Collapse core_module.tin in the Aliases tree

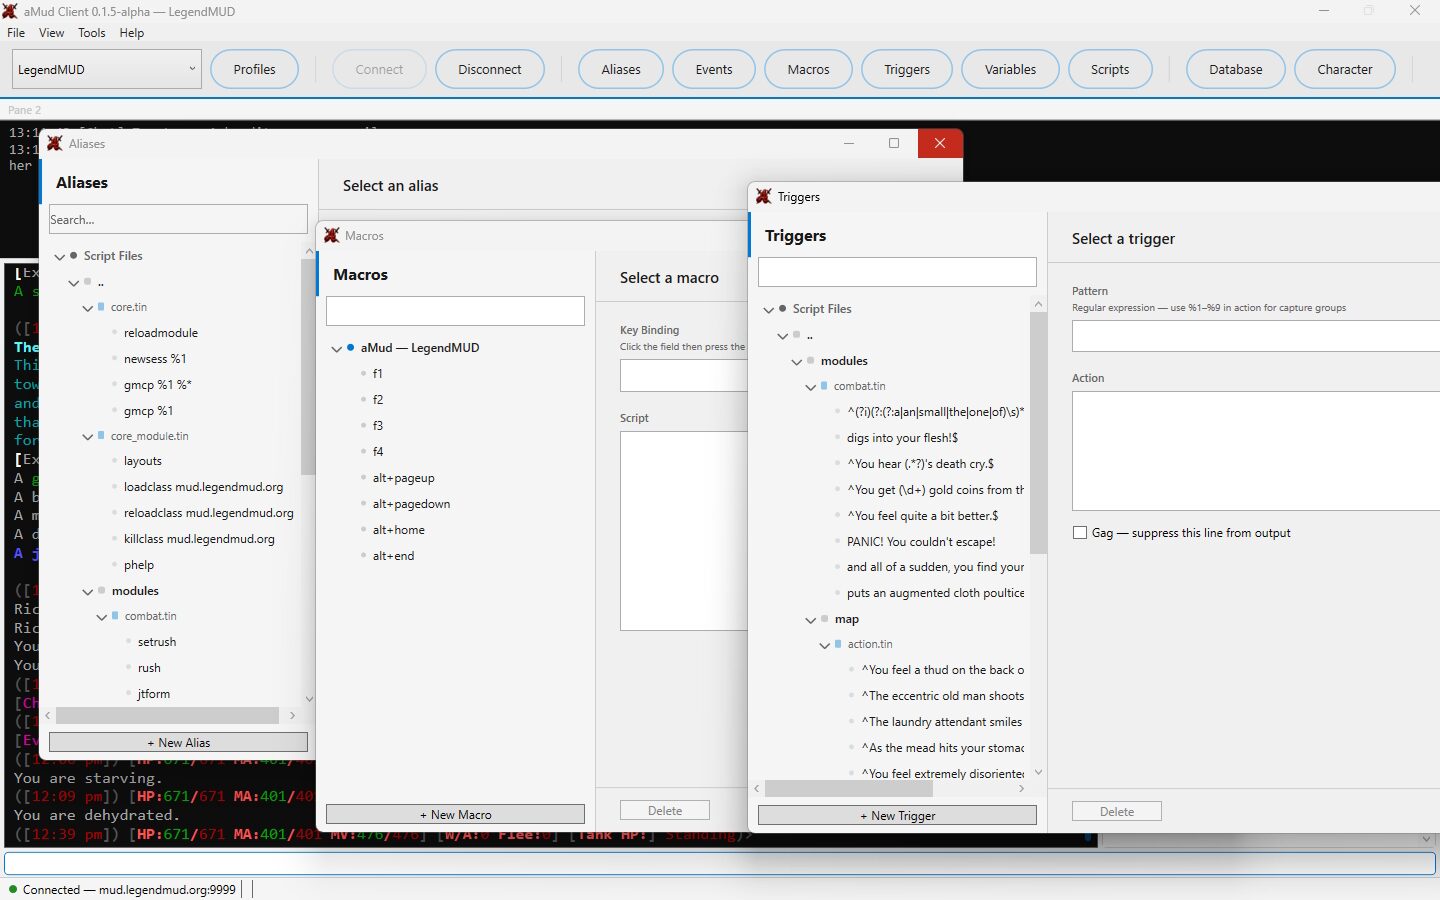point(88,437)
